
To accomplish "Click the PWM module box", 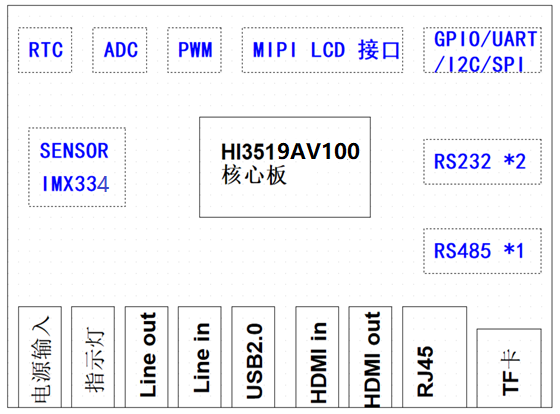I will point(194,50).
